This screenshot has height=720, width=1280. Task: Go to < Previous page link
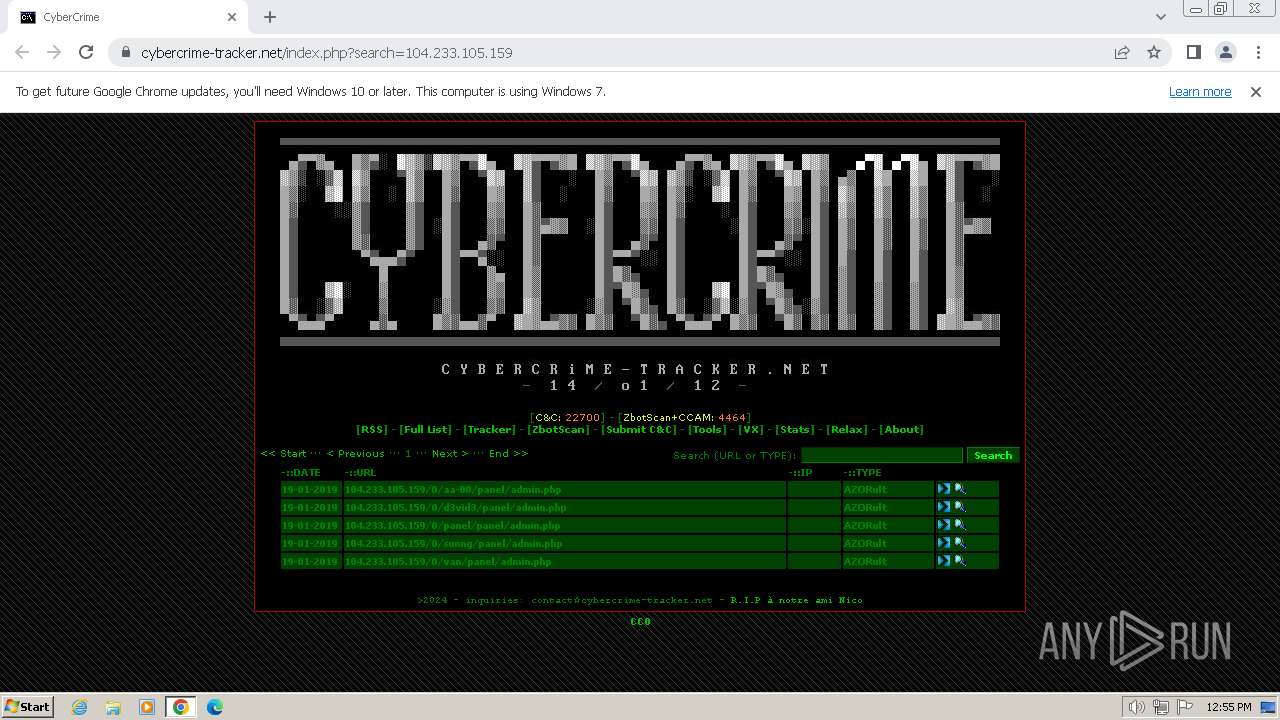click(x=356, y=453)
